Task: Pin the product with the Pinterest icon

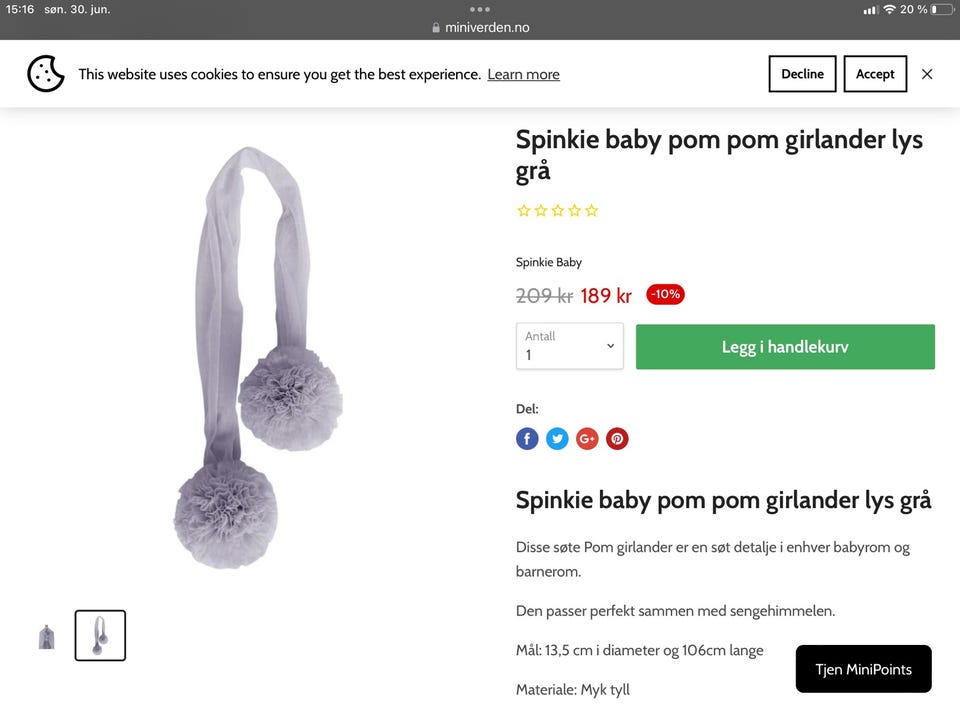Action: 617,438
